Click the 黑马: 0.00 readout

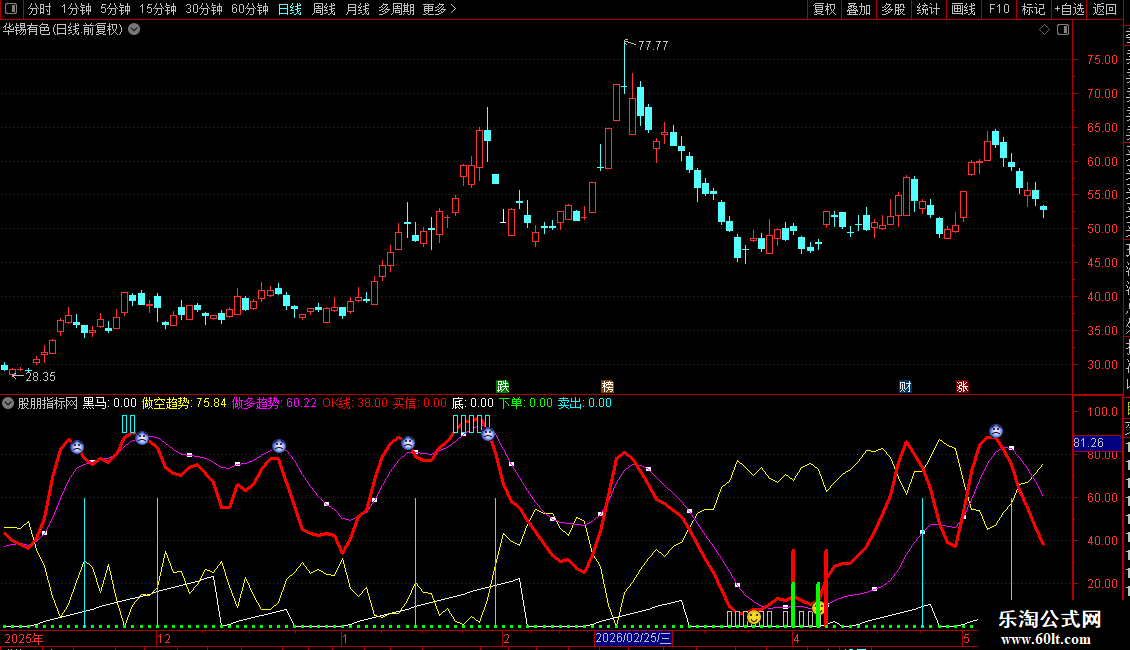coord(109,403)
